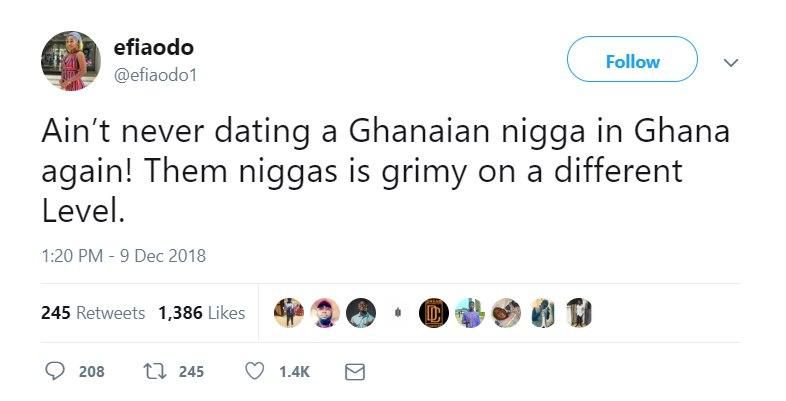Open the last liker avatar in row
The width and height of the screenshot is (786, 401).
coord(579,313)
